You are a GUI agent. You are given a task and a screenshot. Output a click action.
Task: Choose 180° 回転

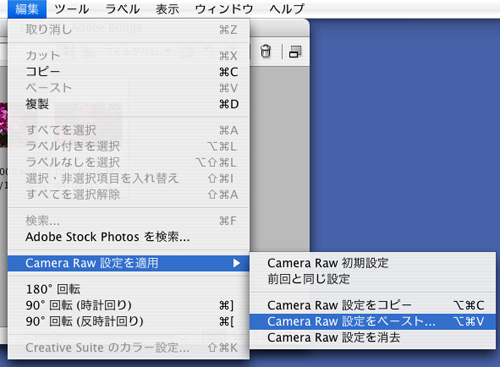point(129,289)
